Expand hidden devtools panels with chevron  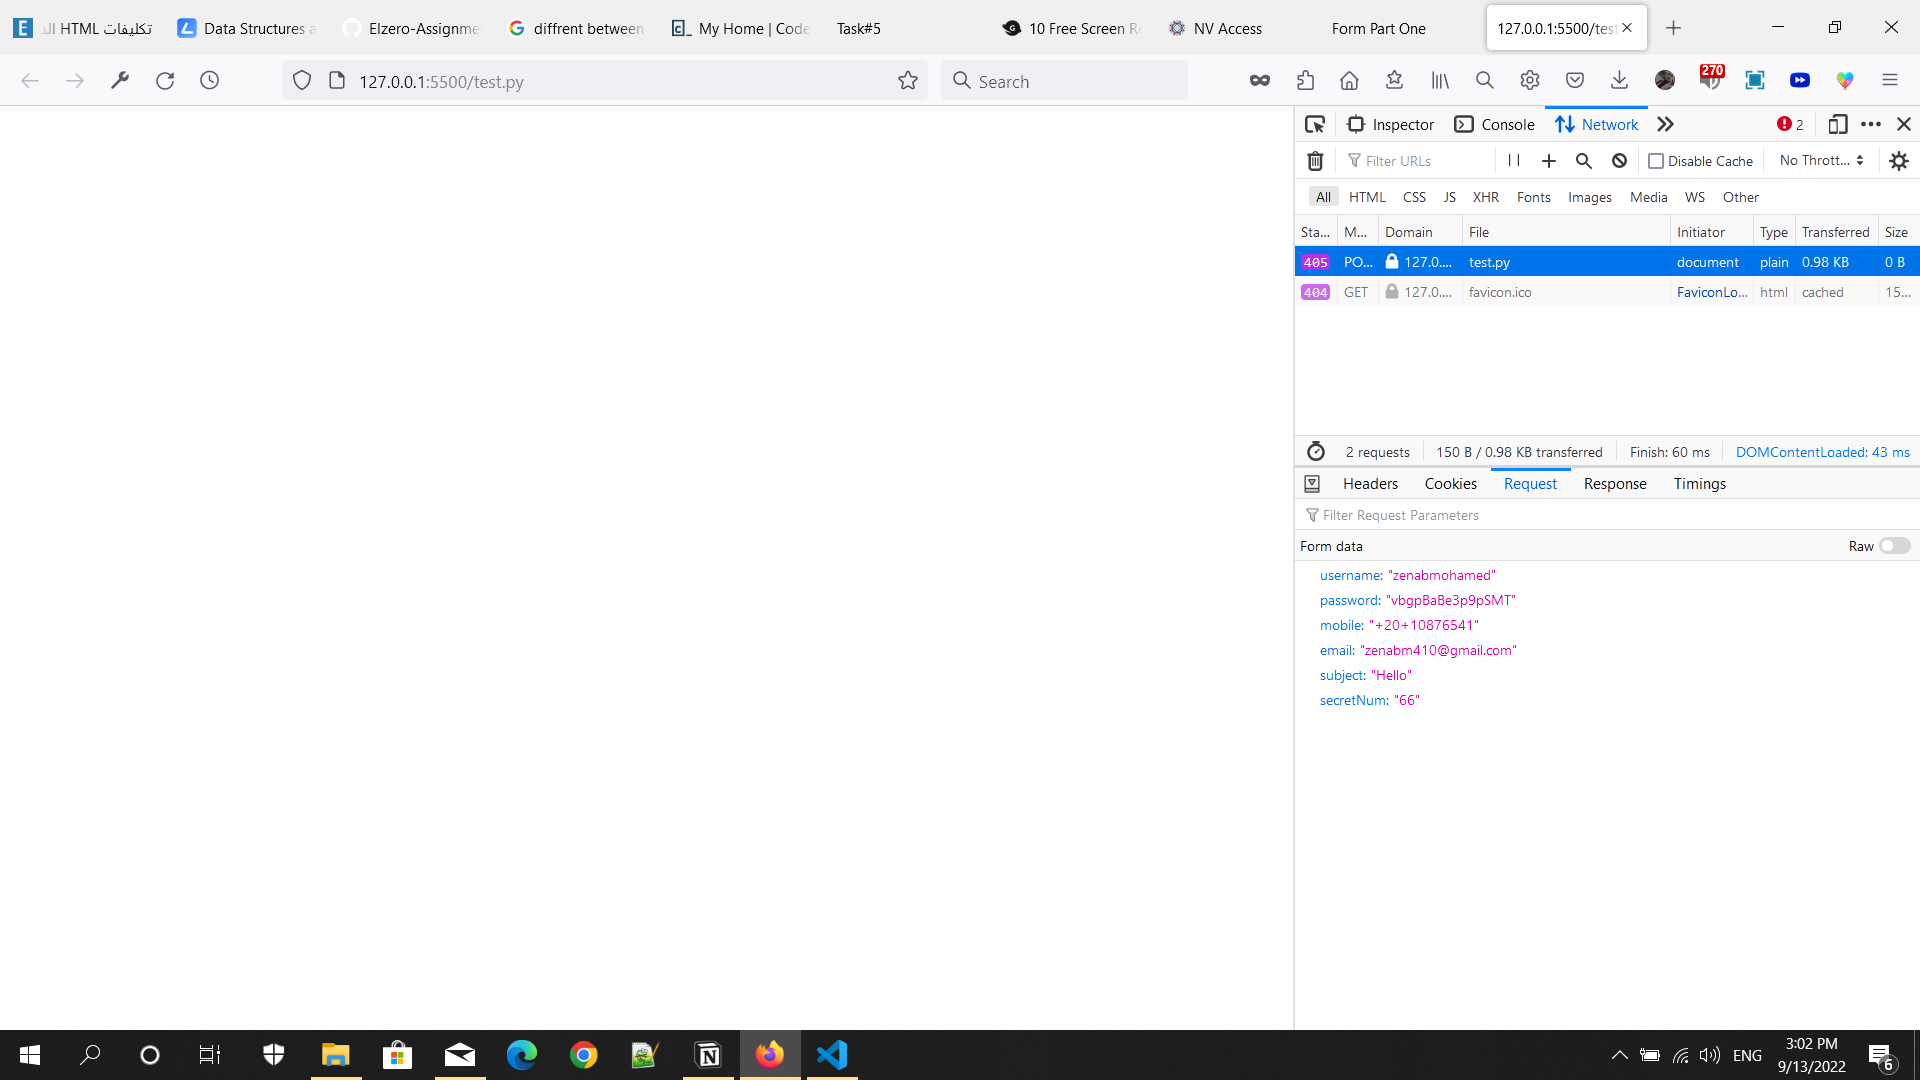(x=1665, y=124)
